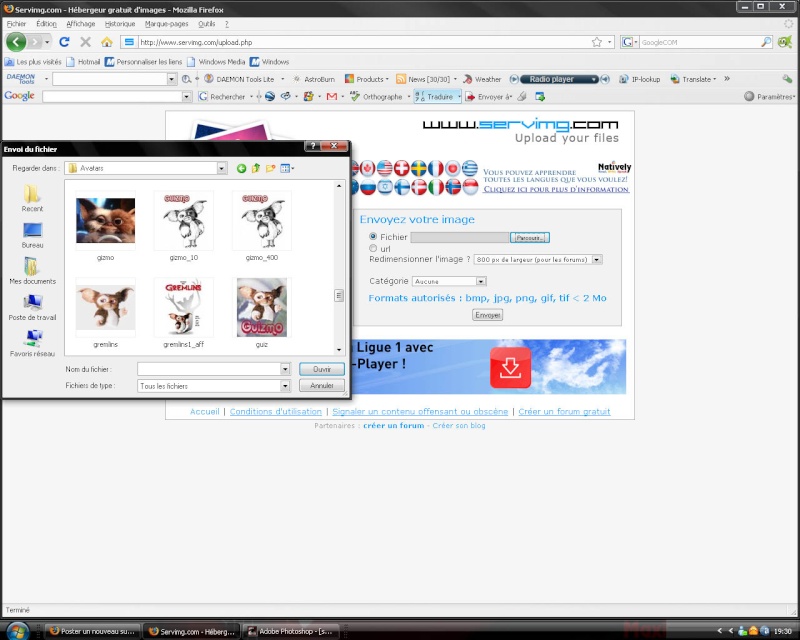Select the Fichier radio button

tap(373, 236)
